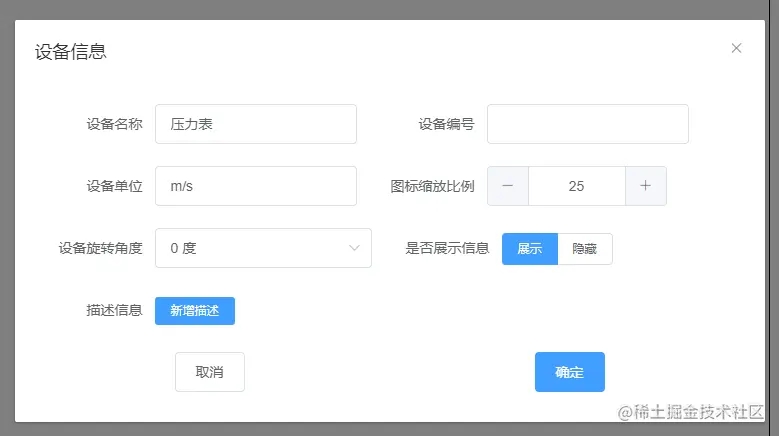The width and height of the screenshot is (779, 436).
Task: Confirm with the 确定 button
Action: (x=570, y=372)
